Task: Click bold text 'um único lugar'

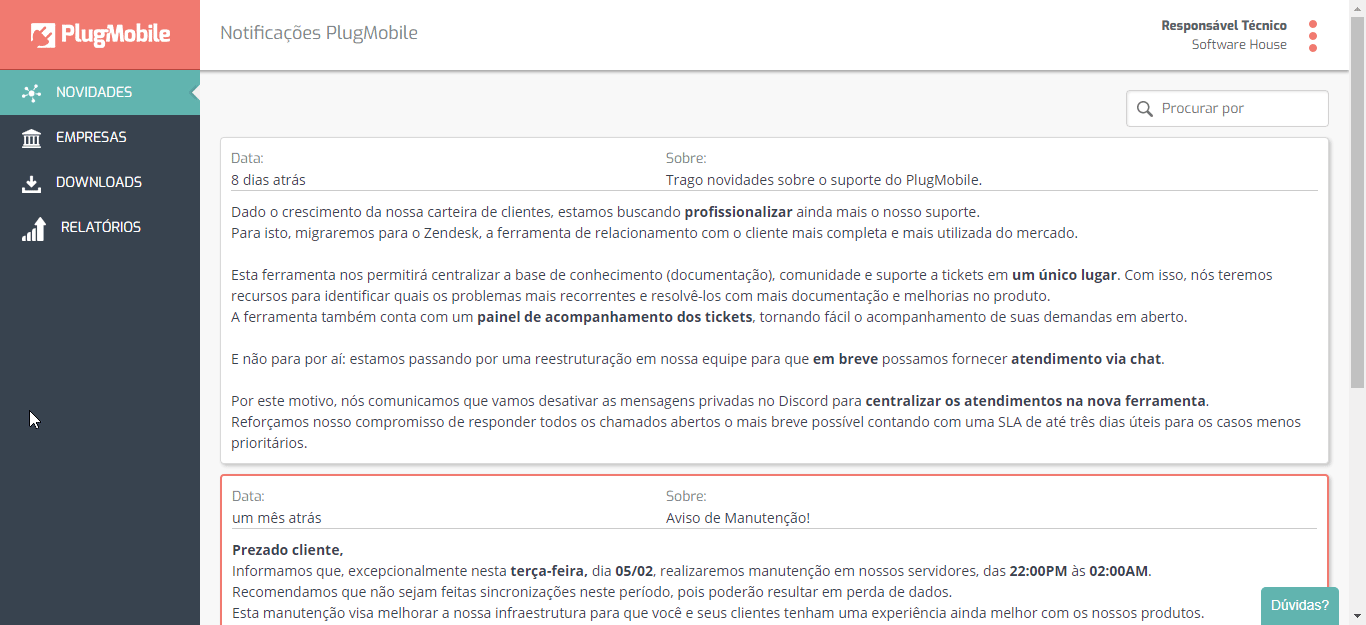Action: point(1064,274)
